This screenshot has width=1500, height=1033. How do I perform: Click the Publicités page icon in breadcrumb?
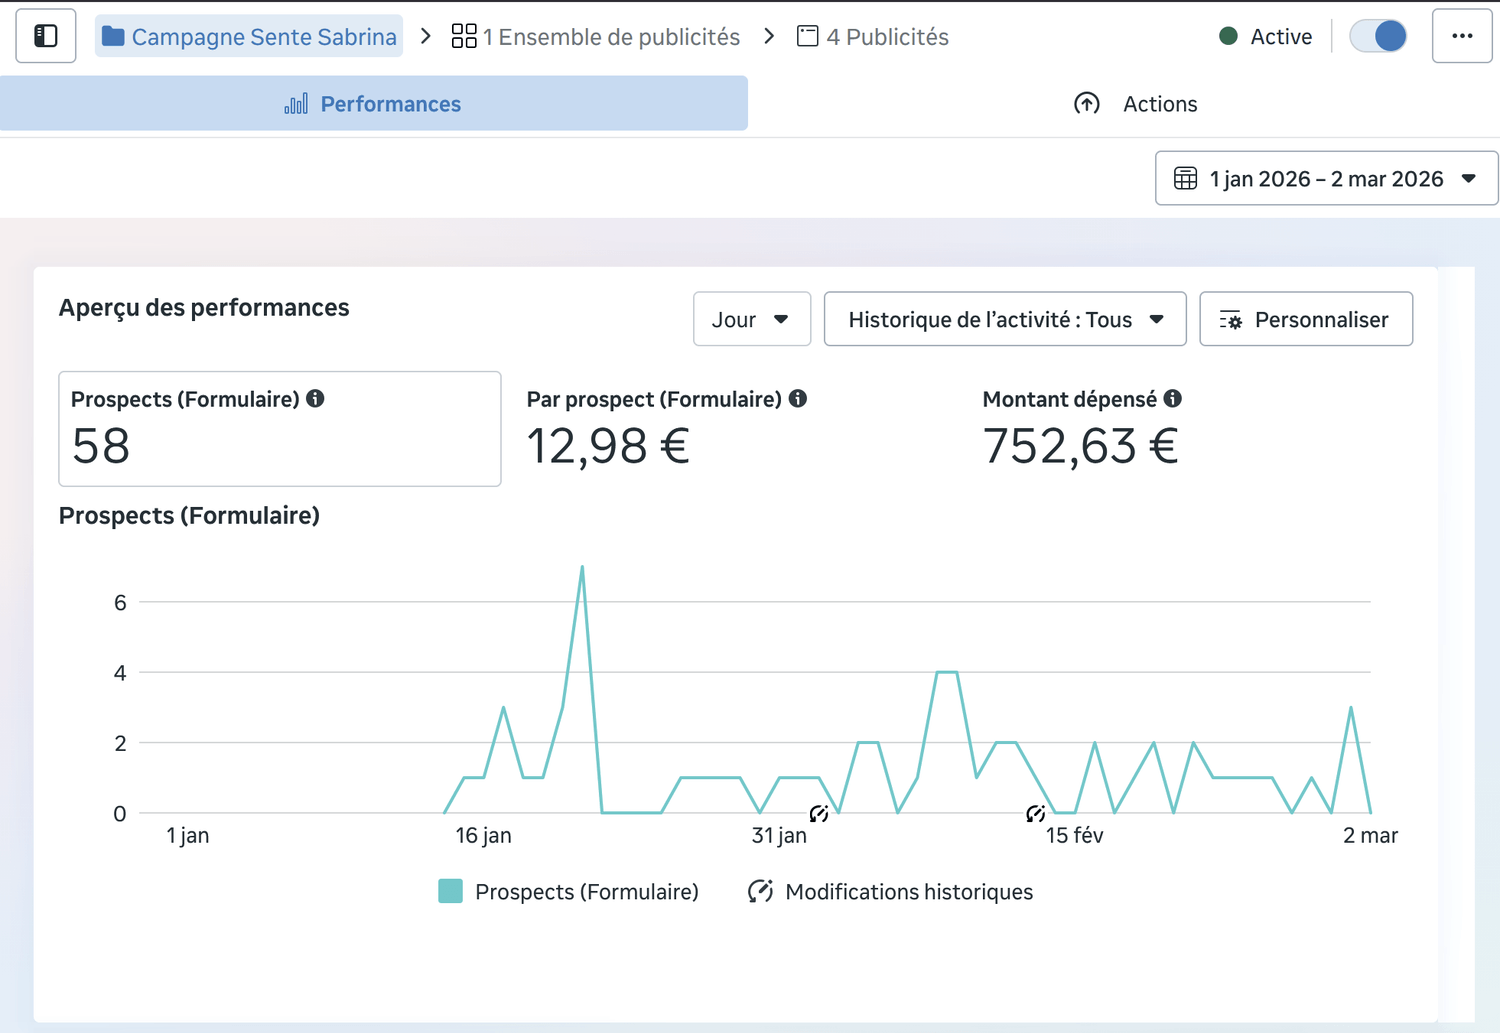point(807,35)
